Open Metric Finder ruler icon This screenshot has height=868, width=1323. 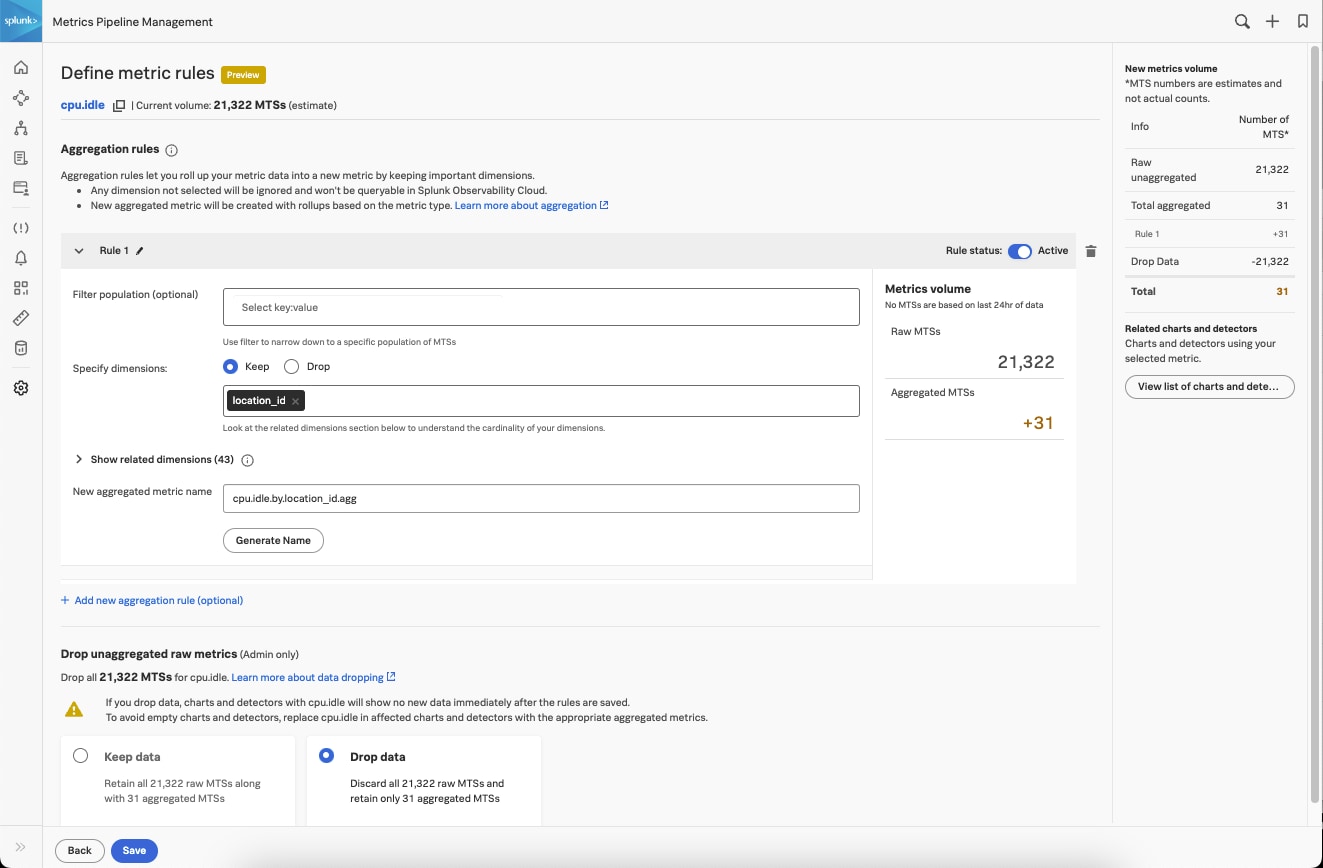[x=21, y=318]
